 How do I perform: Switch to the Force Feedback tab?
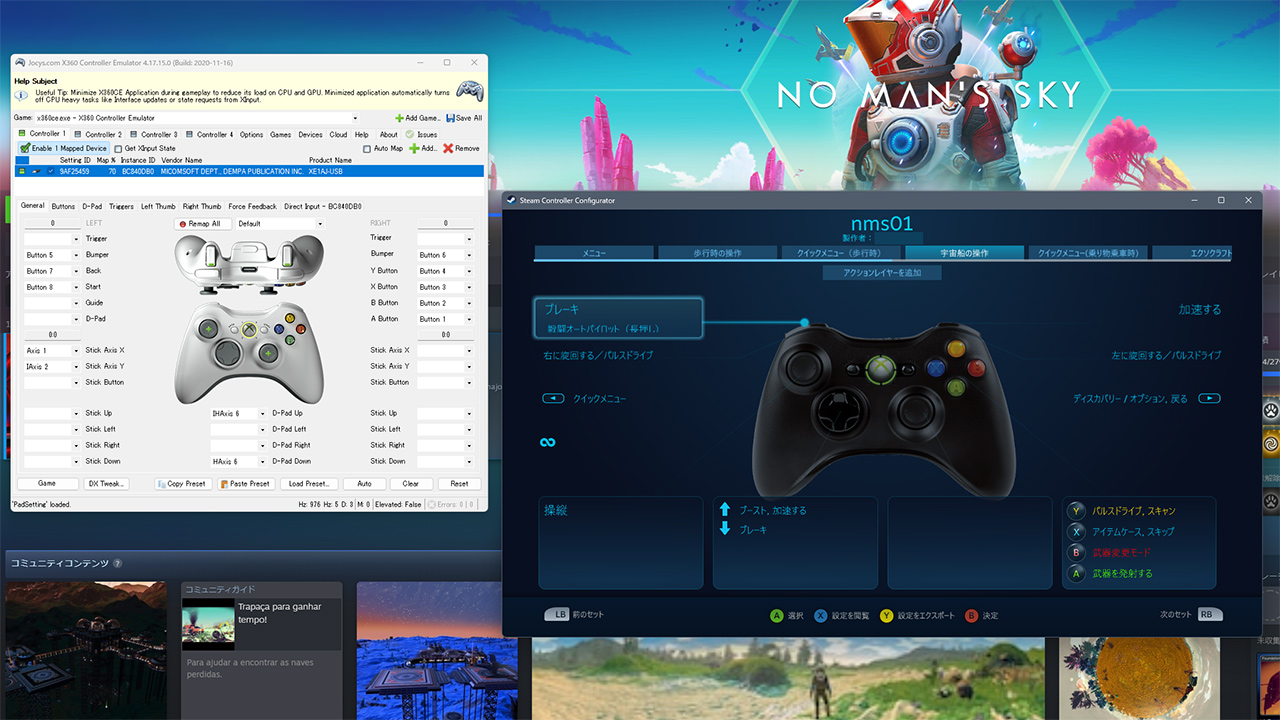click(252, 206)
